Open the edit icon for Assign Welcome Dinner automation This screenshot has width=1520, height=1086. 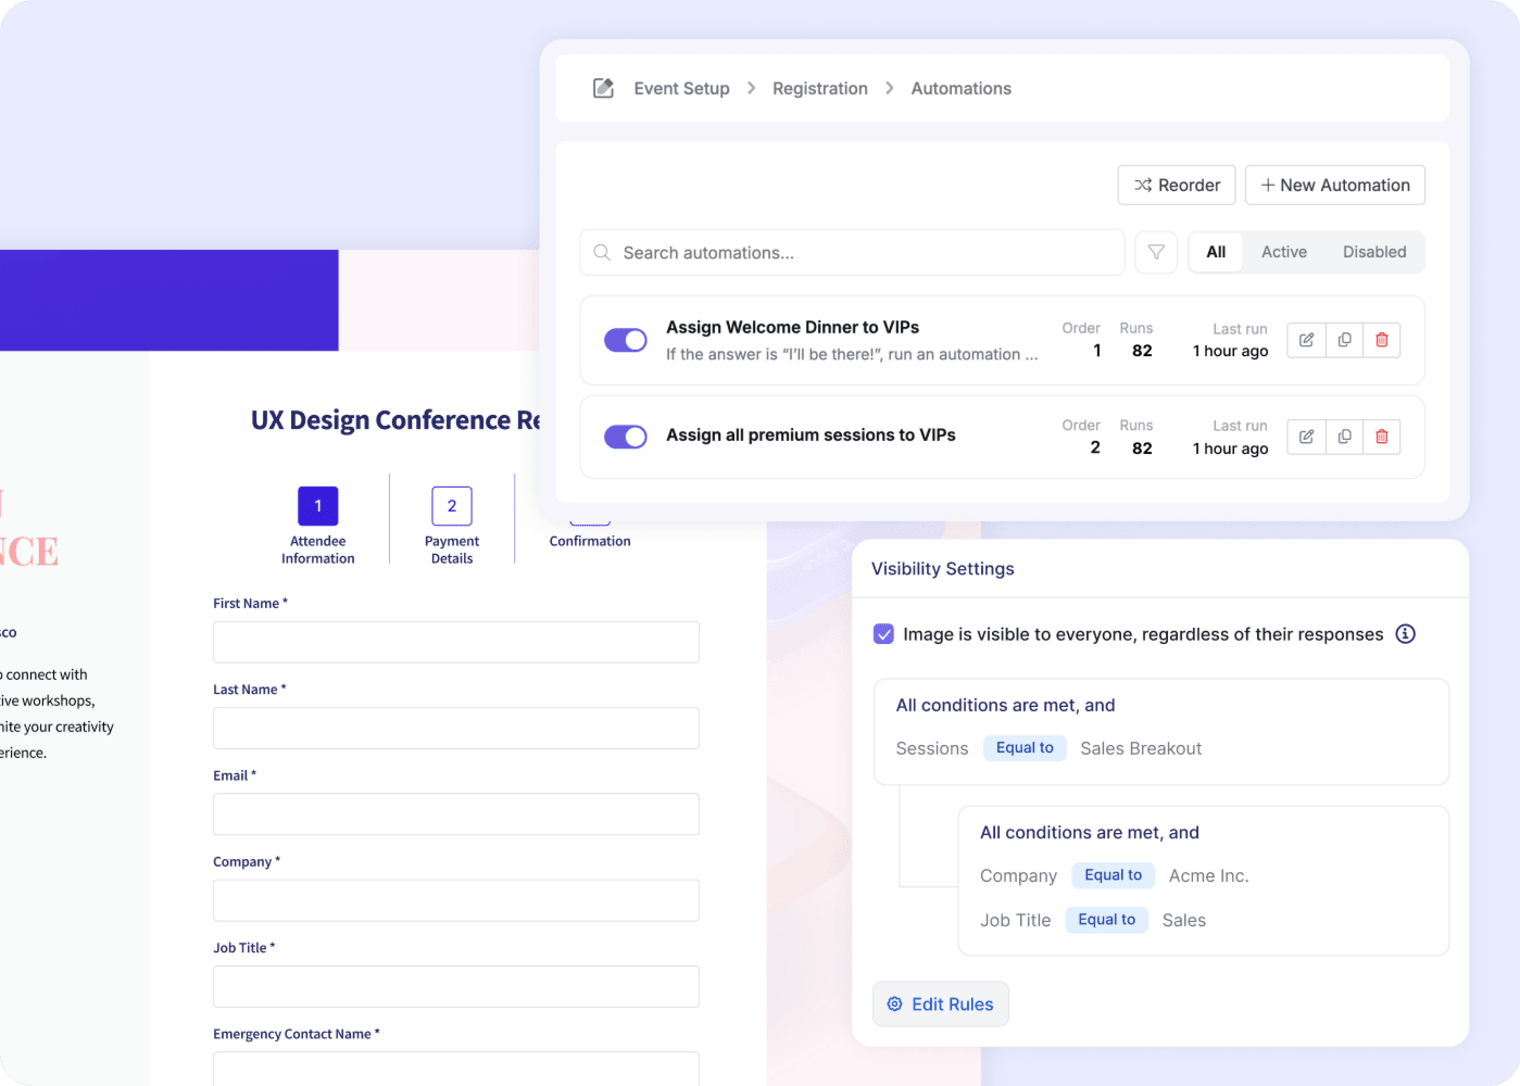(1306, 340)
